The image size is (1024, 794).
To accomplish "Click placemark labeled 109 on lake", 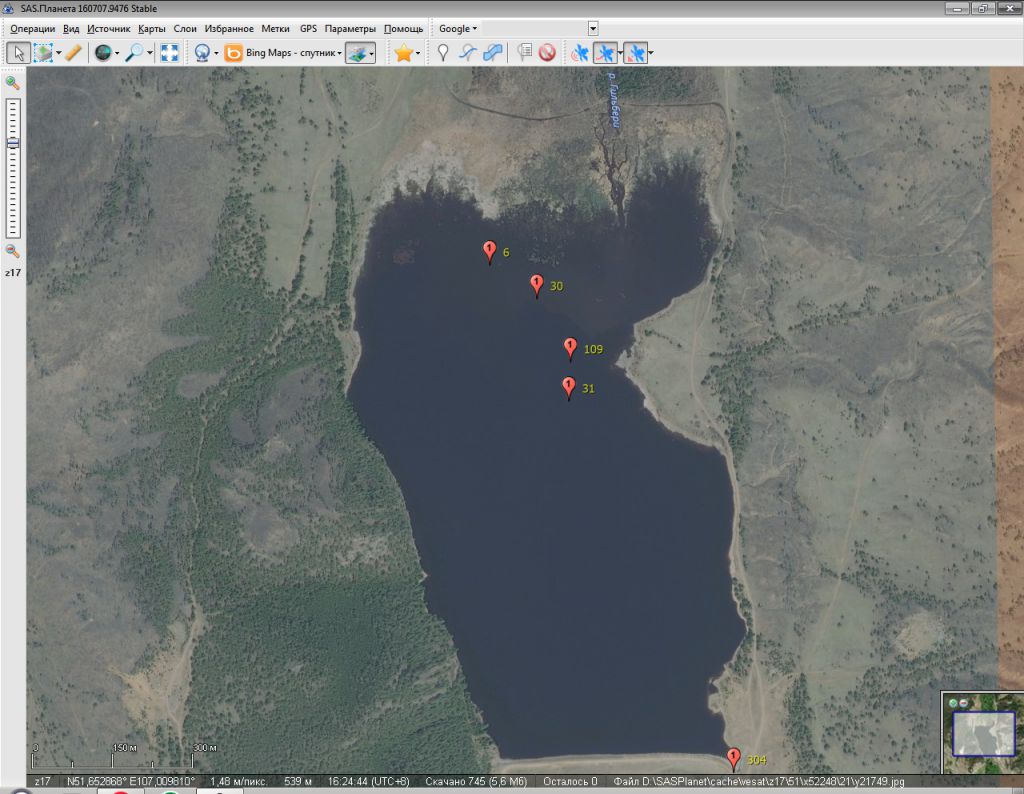I will [x=570, y=348].
